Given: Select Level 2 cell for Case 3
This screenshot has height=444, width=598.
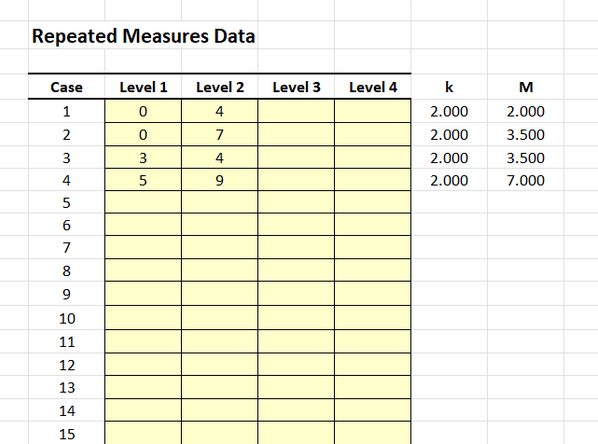Looking at the screenshot, I should [x=220, y=157].
